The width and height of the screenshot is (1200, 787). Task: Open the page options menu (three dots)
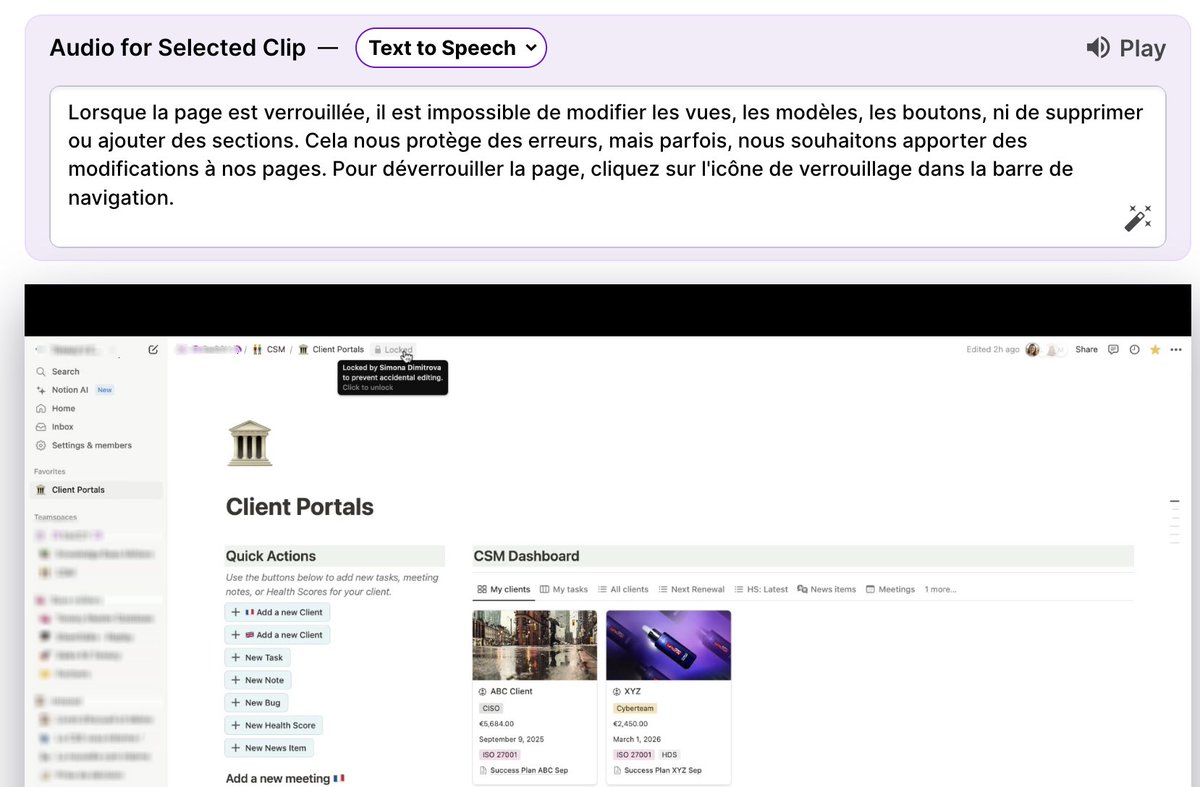point(1176,349)
